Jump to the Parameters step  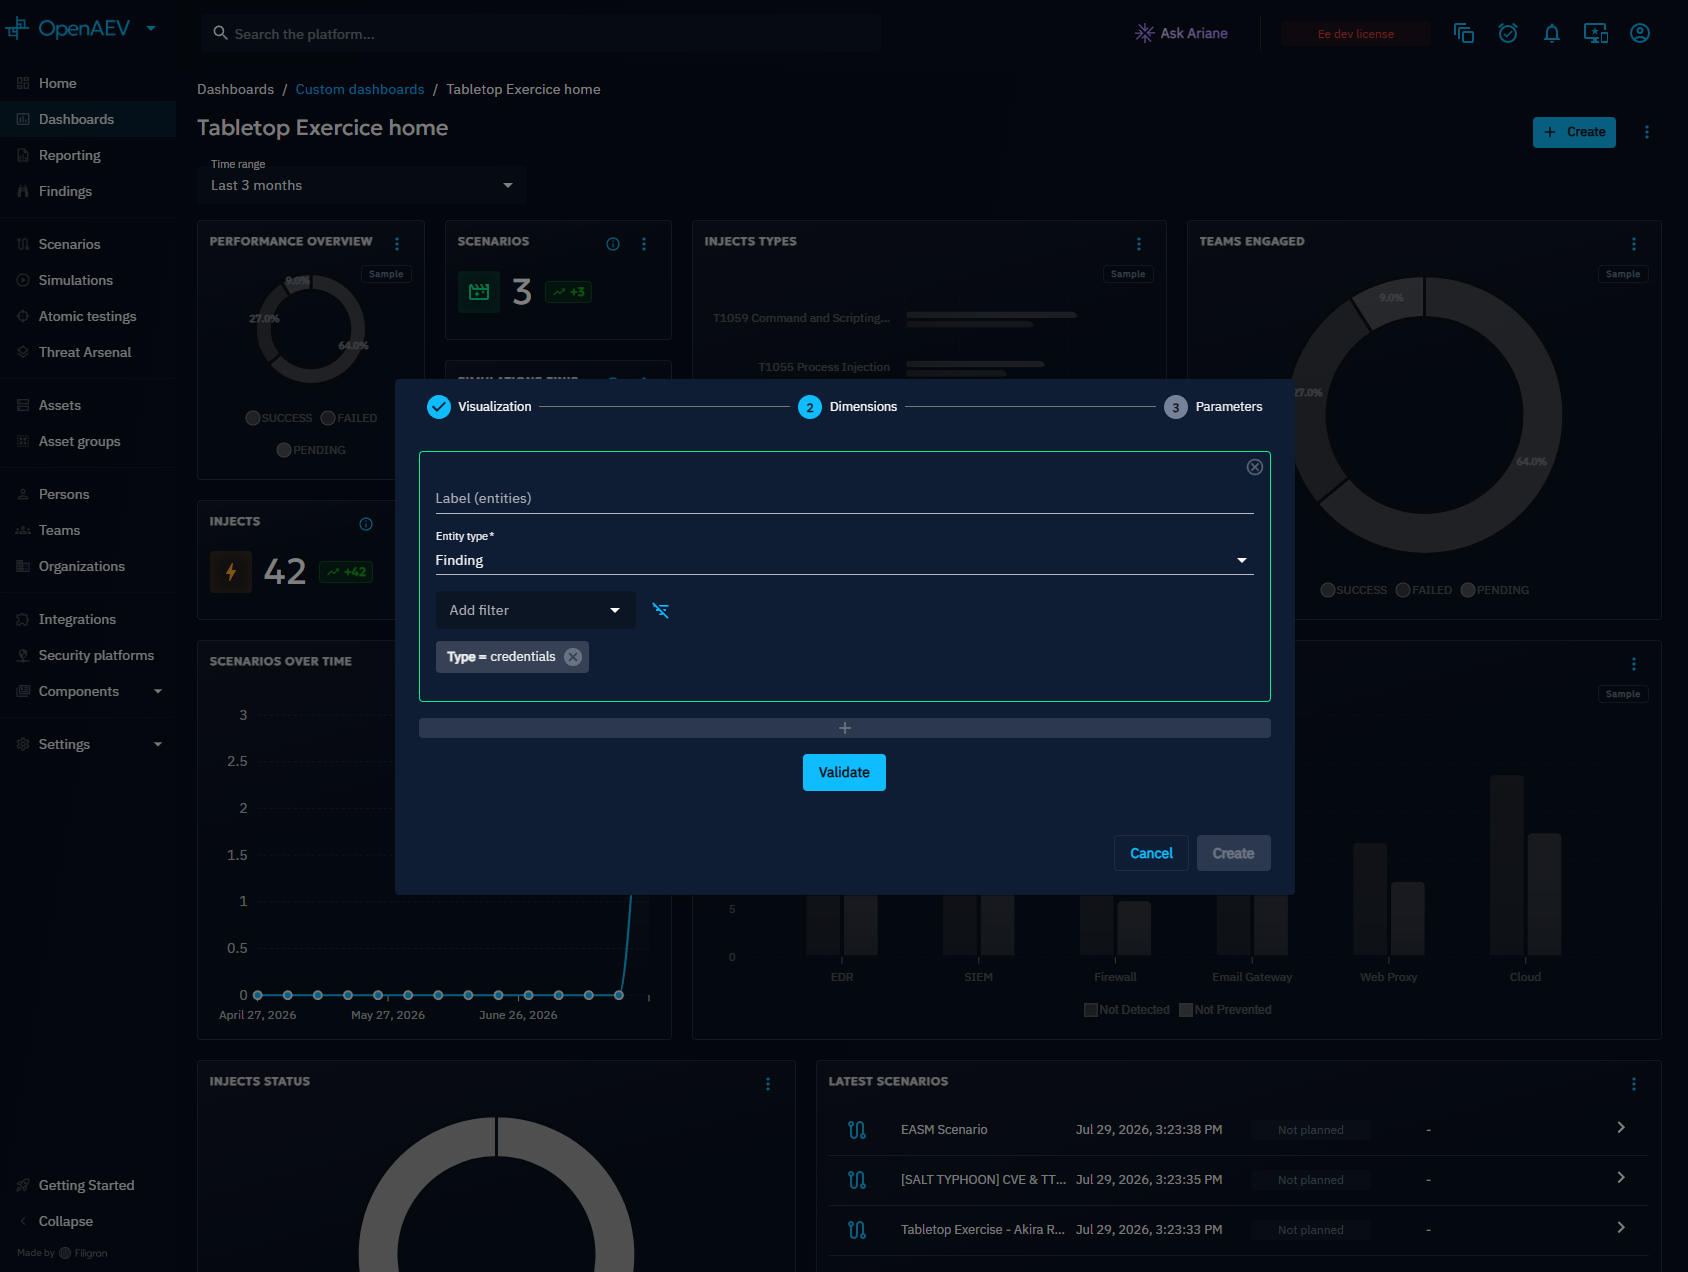[1213, 407]
